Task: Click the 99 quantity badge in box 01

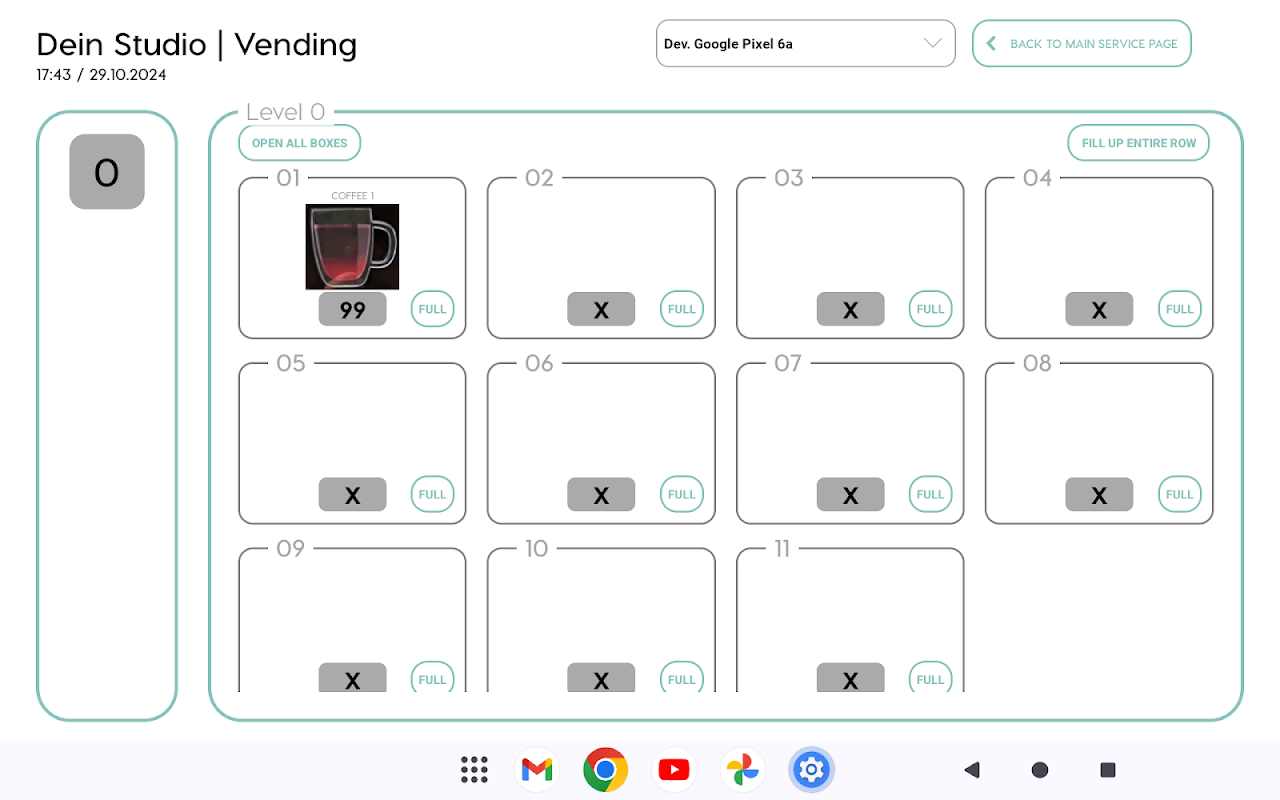Action: 353,309
